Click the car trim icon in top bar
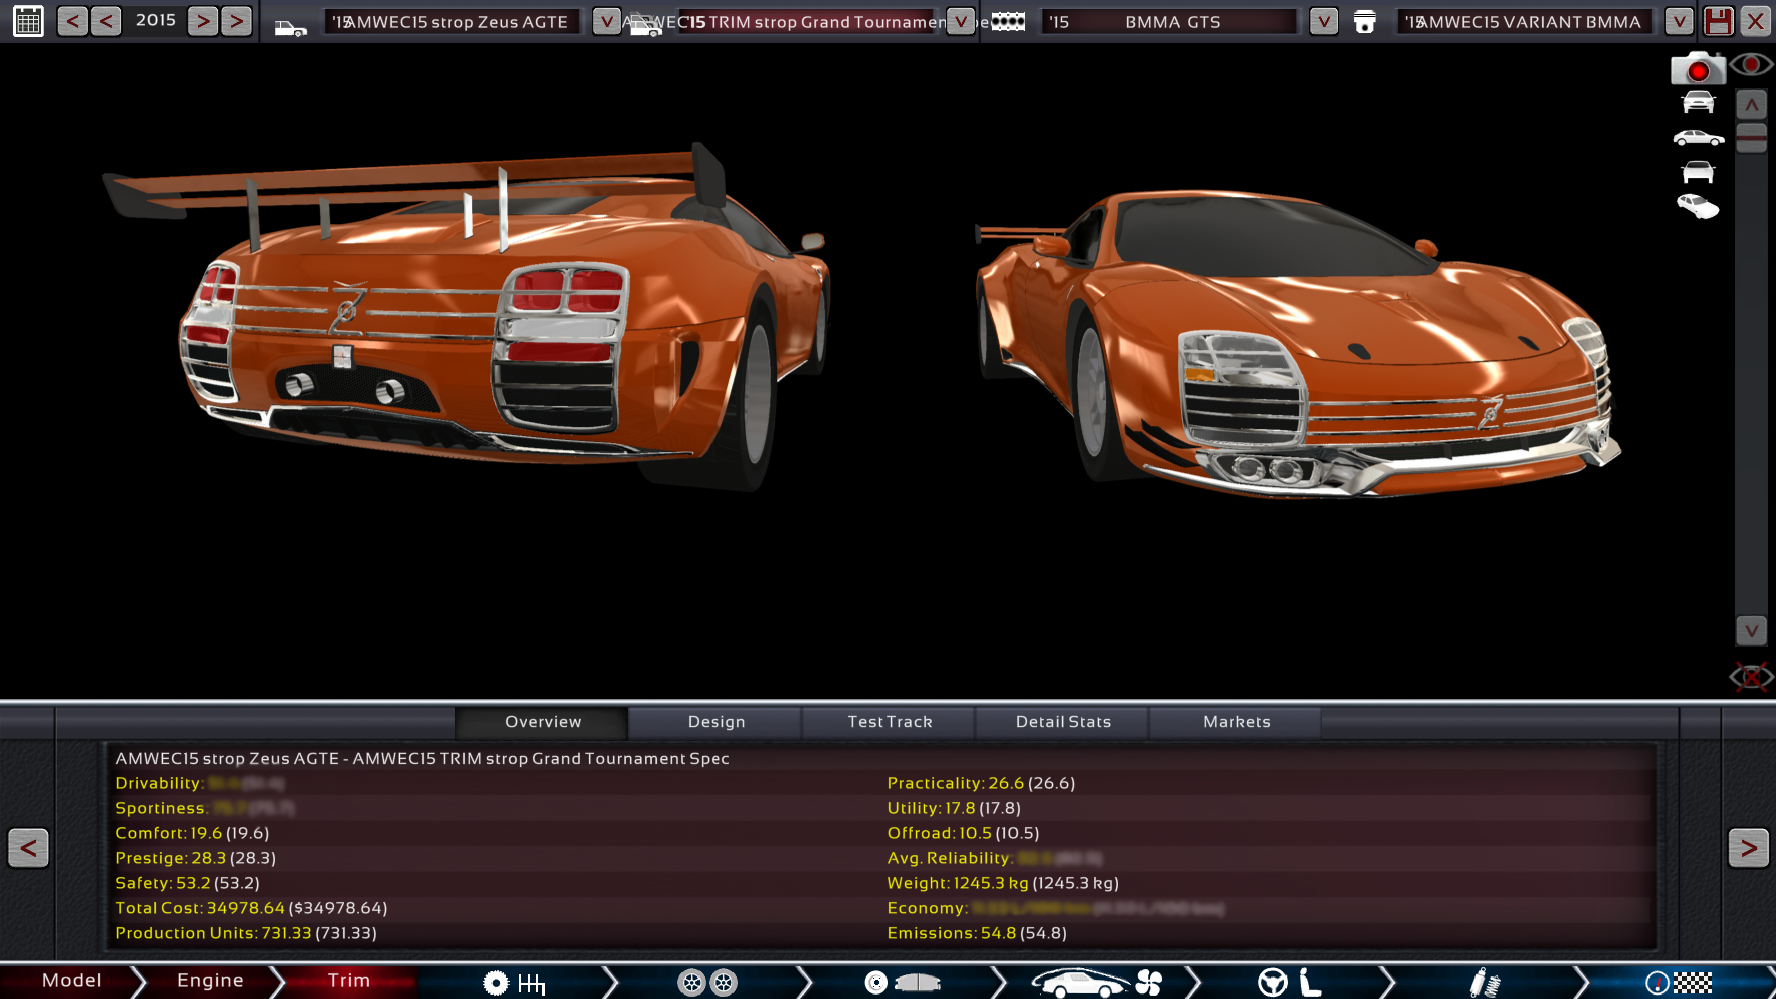Screen dimensions: 1776x999 point(645,24)
